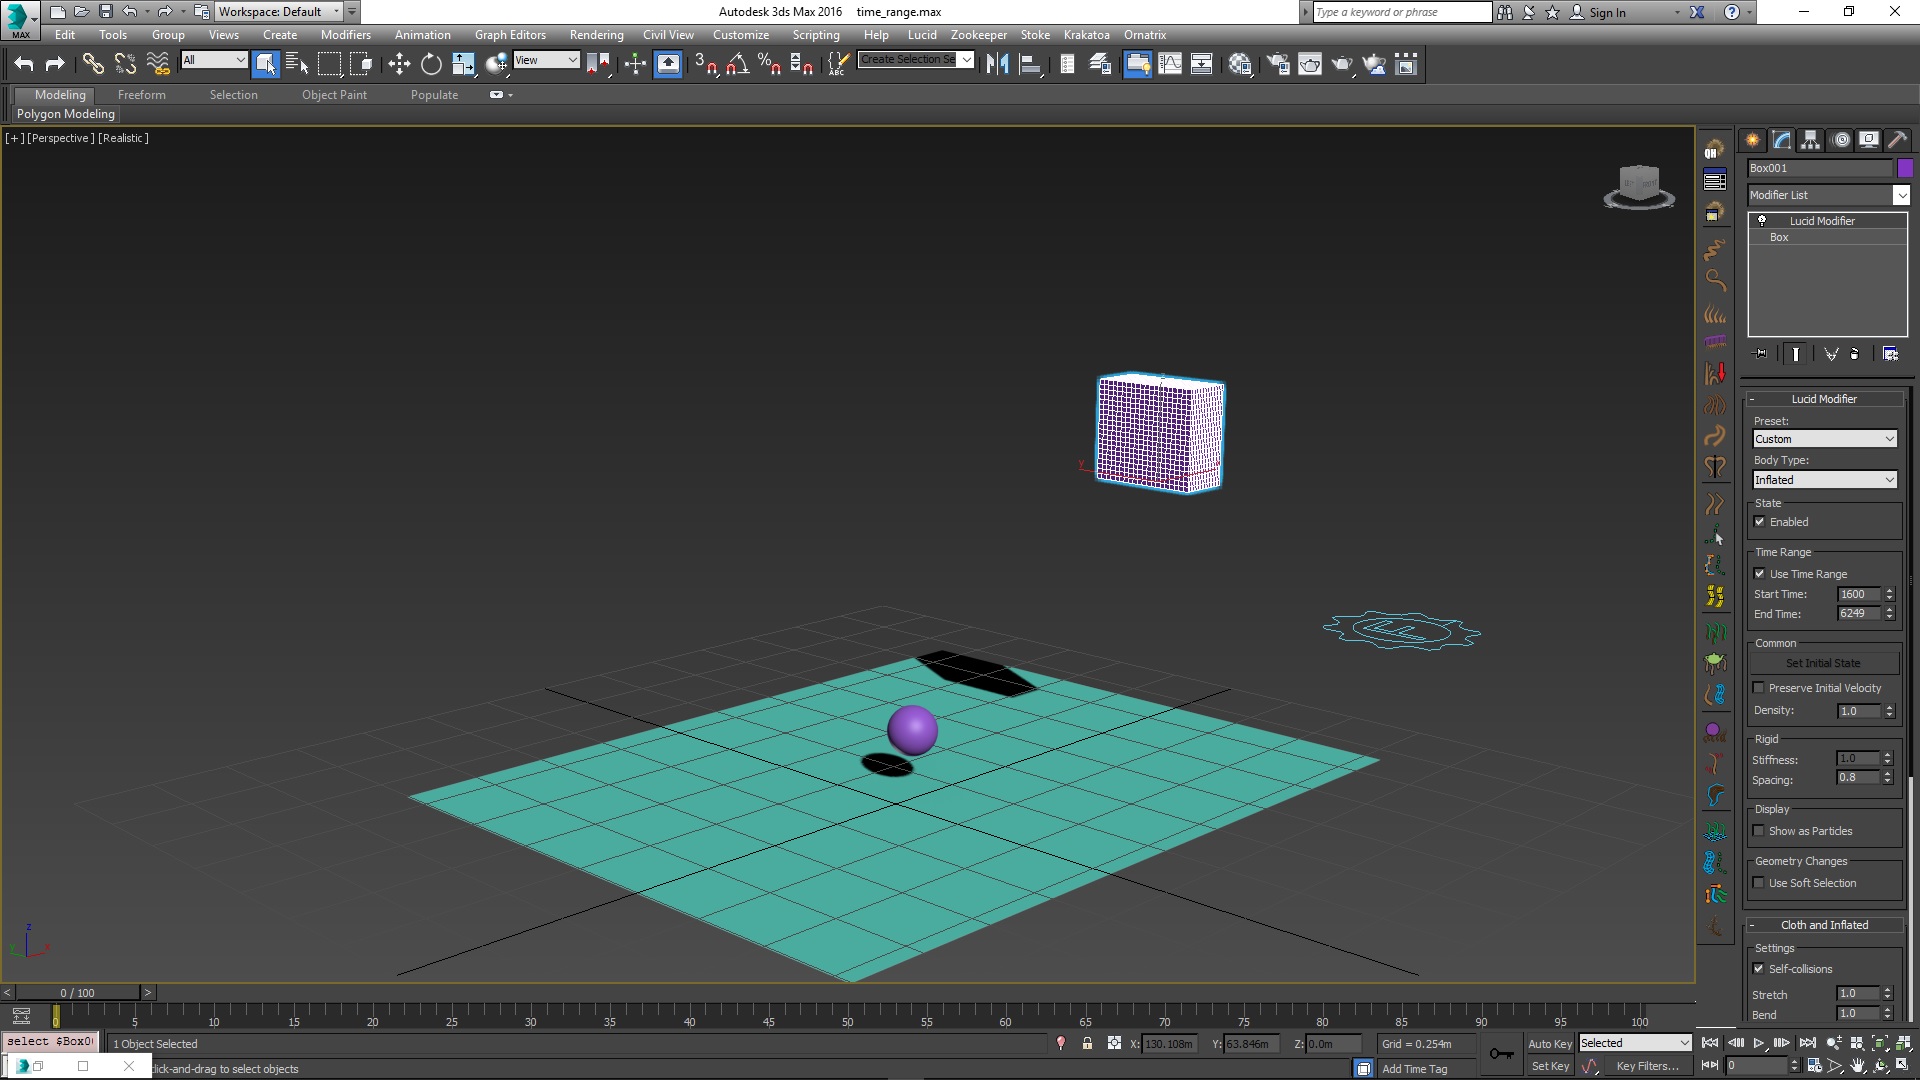This screenshot has width=1920, height=1080.
Task: Select the Rotate tool in toolbar
Action: (x=431, y=65)
